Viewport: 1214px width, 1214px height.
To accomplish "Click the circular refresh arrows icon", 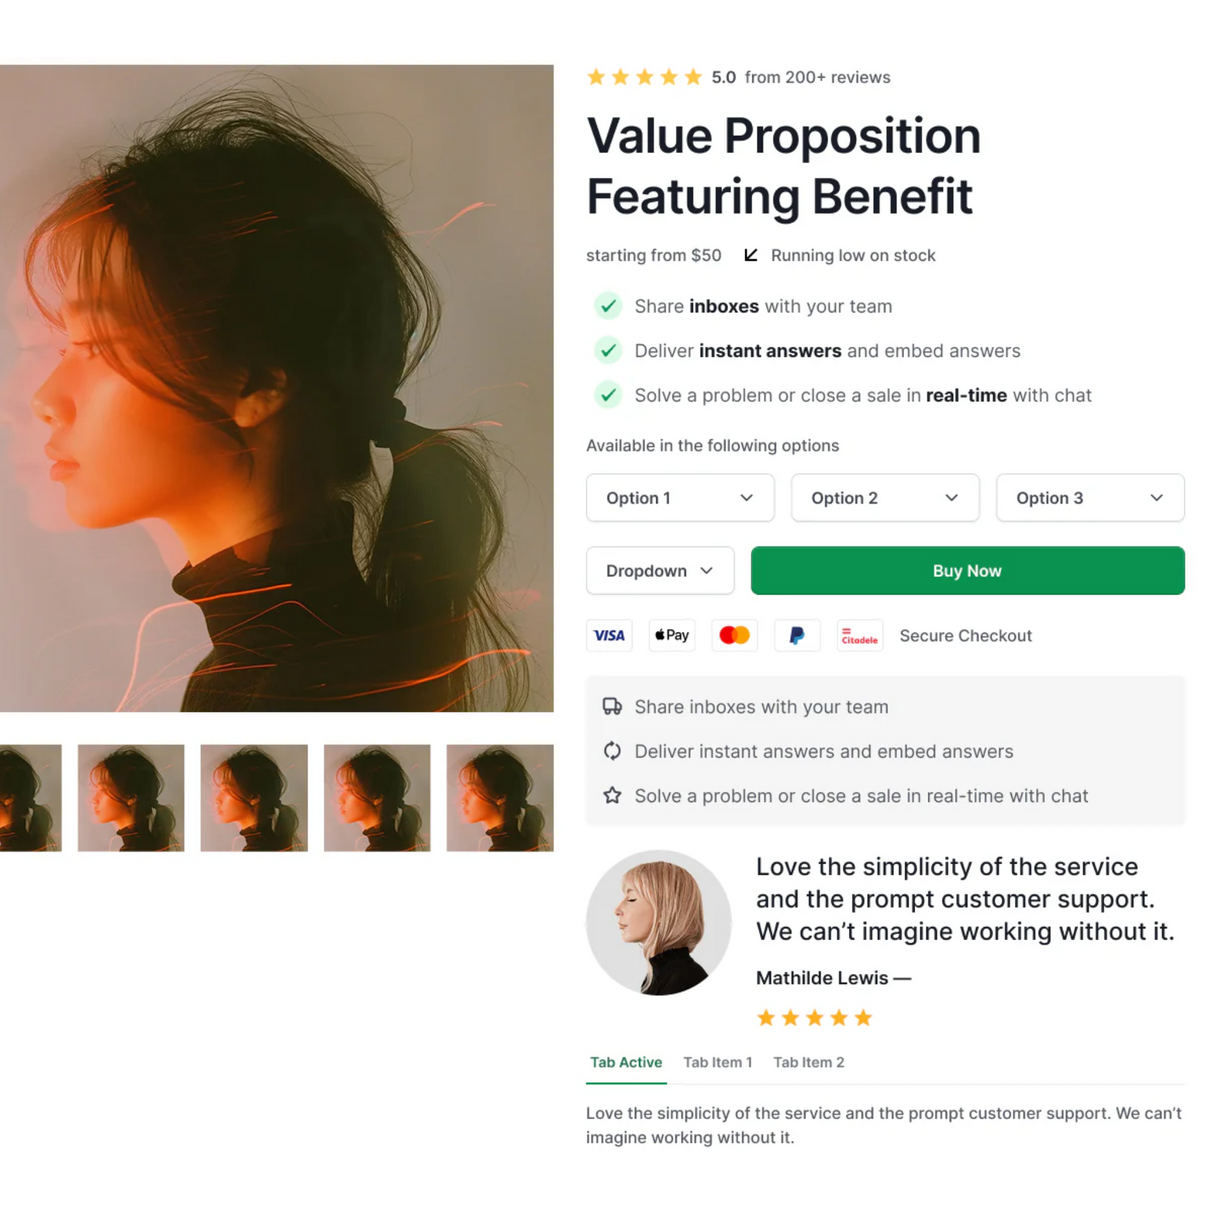I will pos(612,751).
